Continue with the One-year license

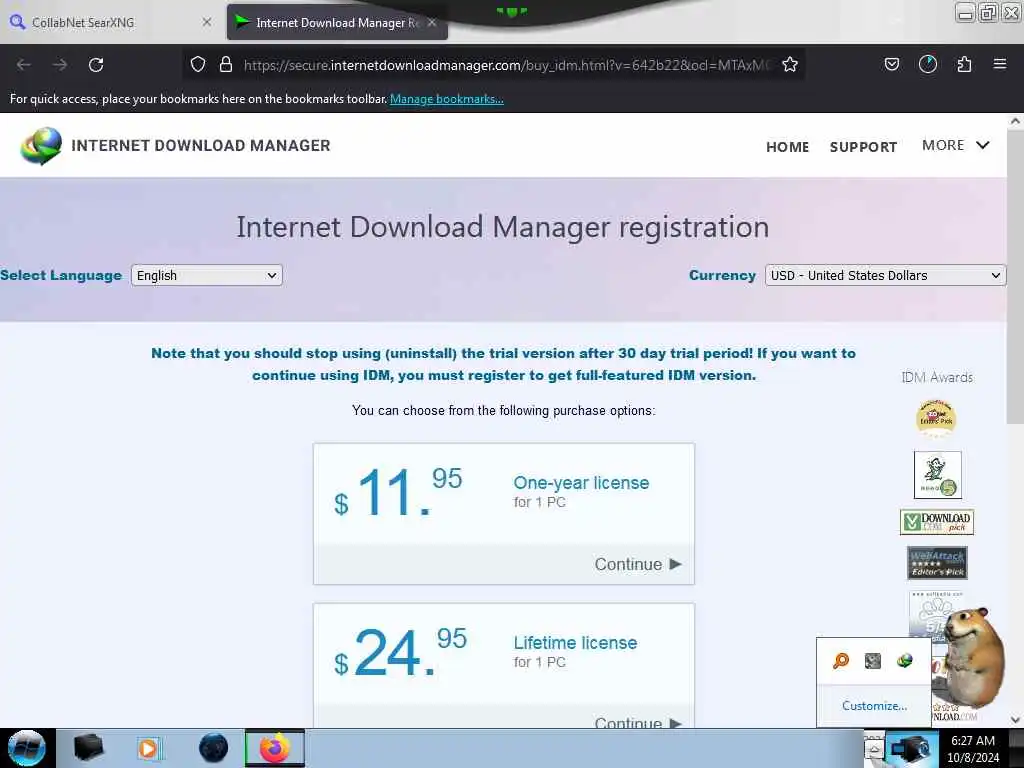pos(637,564)
